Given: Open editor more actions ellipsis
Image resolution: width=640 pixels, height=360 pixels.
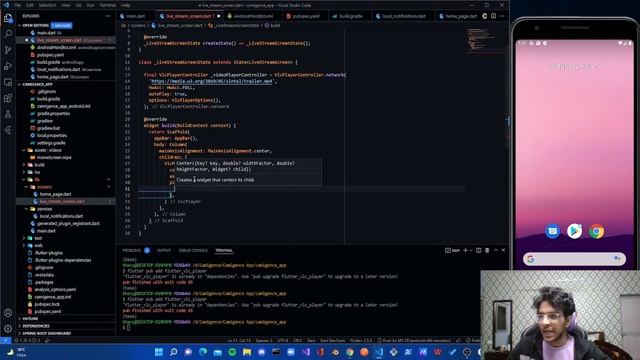Looking at the screenshot, I should (x=502, y=16).
